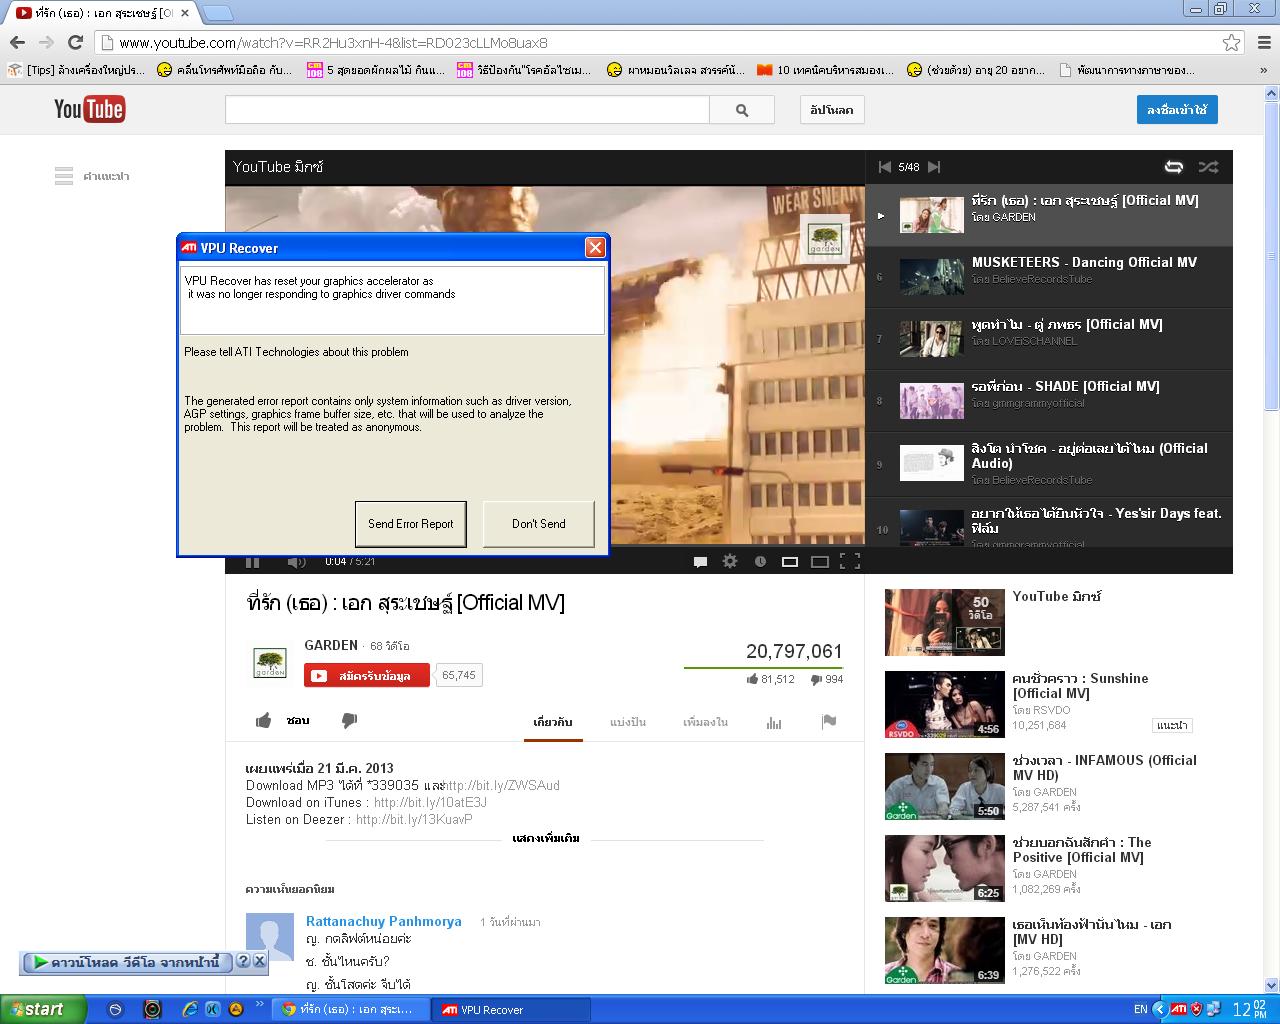Close the VPU Recover dialog

pyautogui.click(x=595, y=248)
